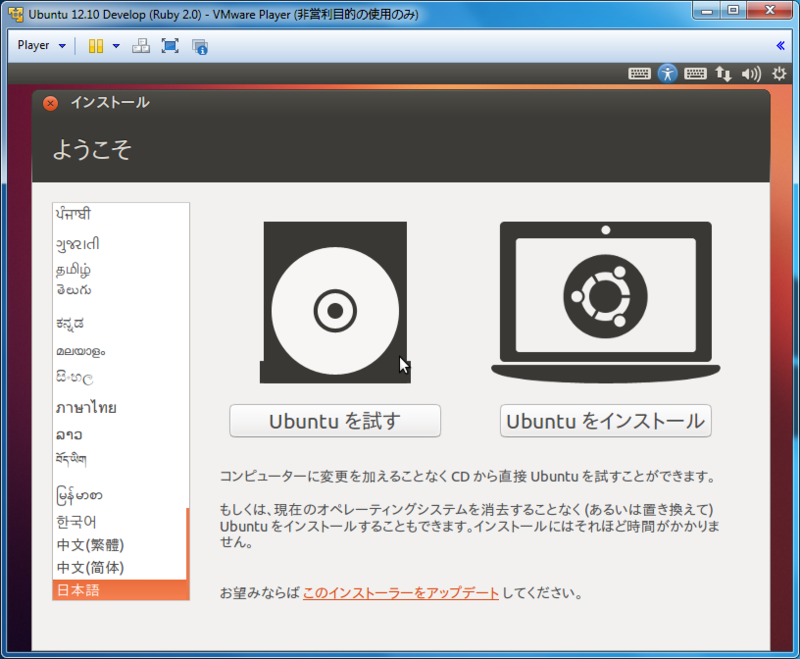
Task: Minimize the VMware Player window
Action: [707, 11]
